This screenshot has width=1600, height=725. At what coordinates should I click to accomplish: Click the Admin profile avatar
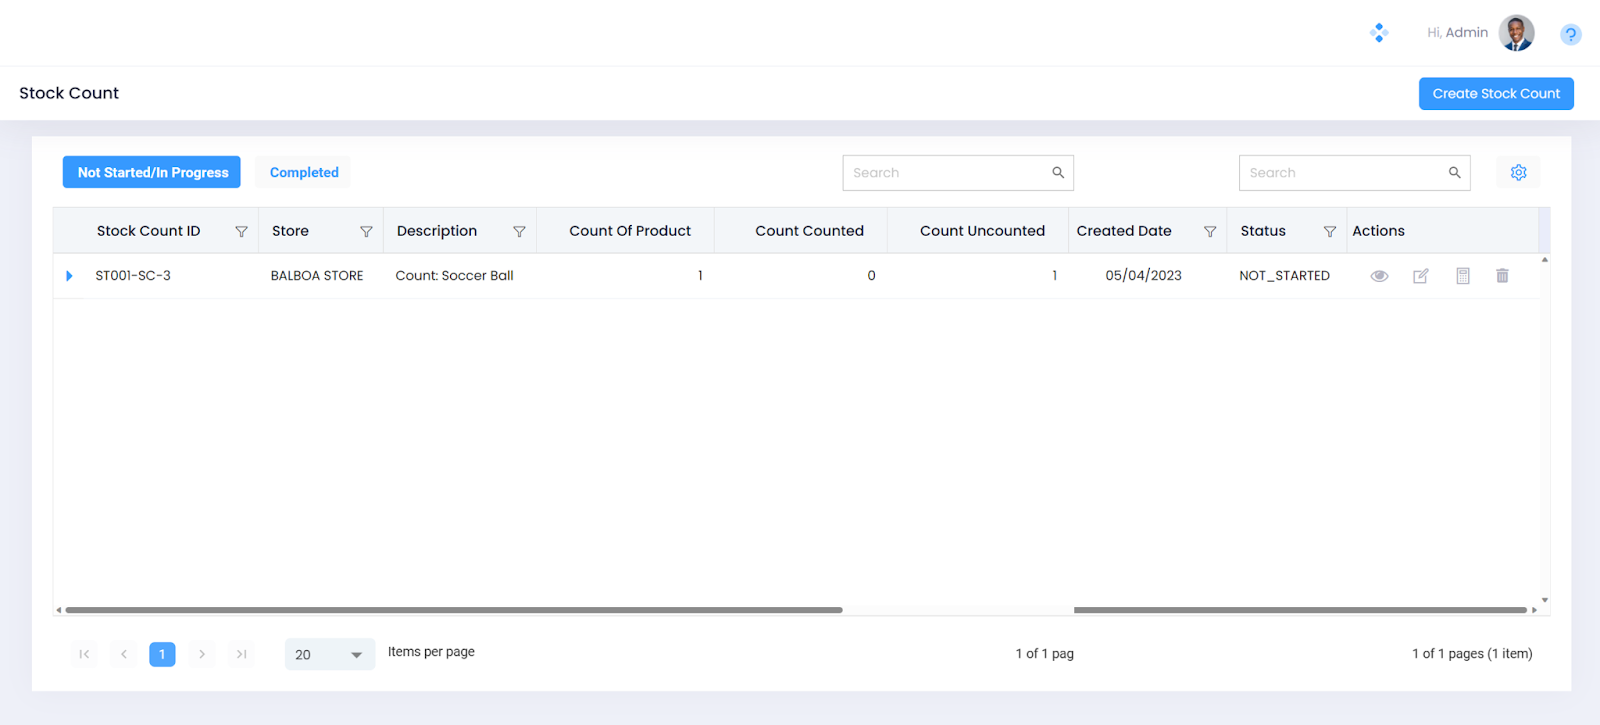click(x=1516, y=33)
